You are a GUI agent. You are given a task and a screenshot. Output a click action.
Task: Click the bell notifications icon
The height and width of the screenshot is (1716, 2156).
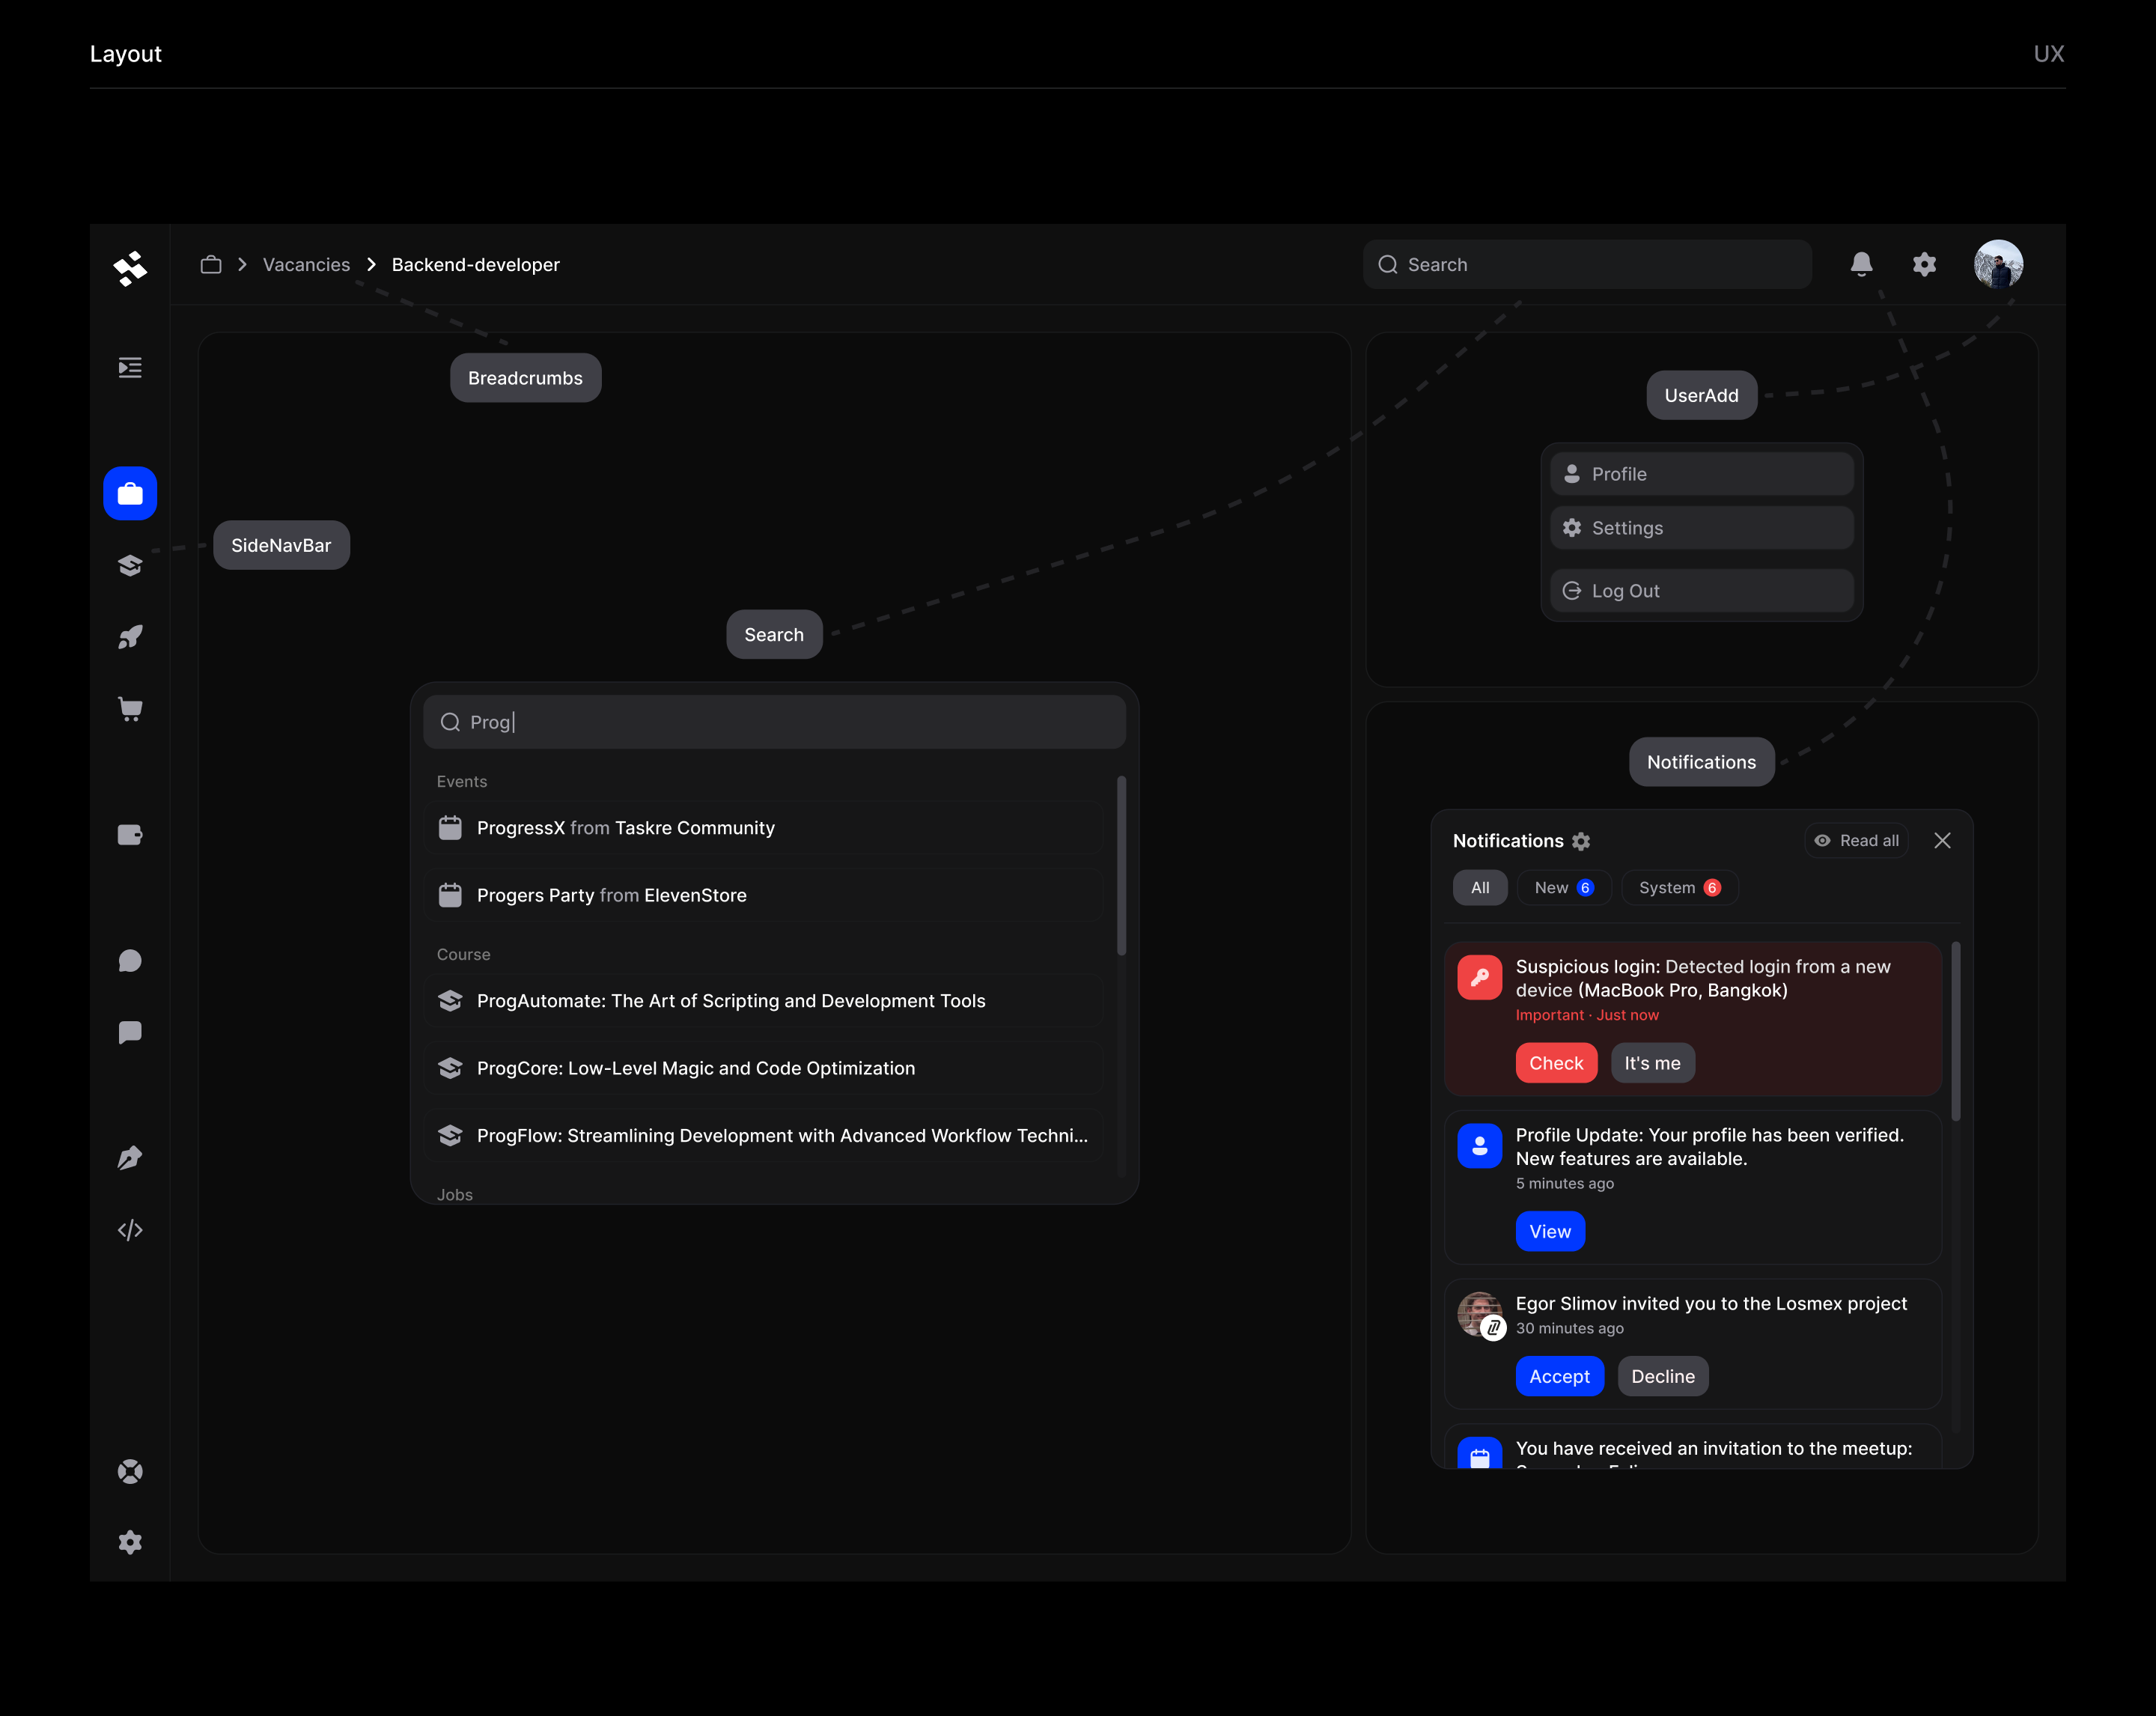coord(1861,264)
